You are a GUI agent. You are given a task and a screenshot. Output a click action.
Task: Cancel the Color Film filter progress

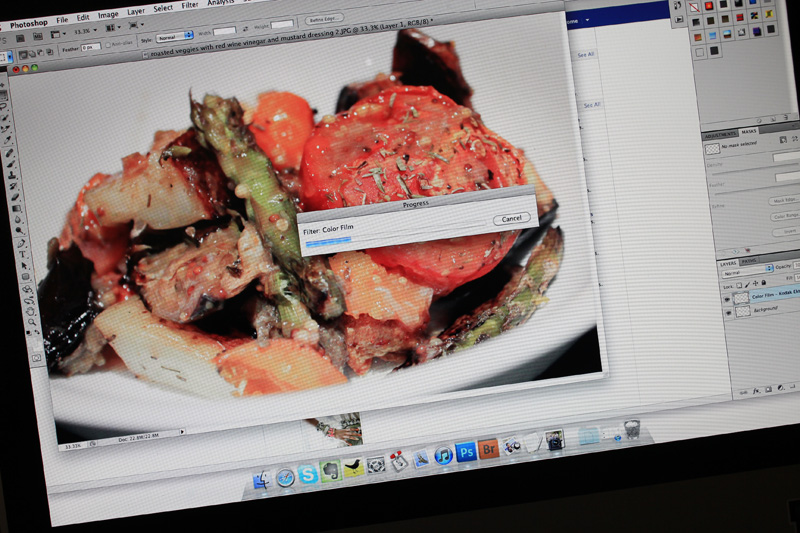coord(512,219)
